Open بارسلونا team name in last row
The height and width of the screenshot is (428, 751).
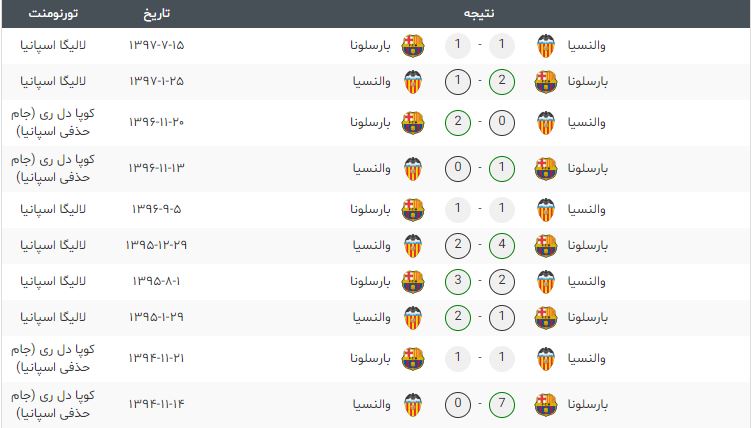pyautogui.click(x=588, y=405)
